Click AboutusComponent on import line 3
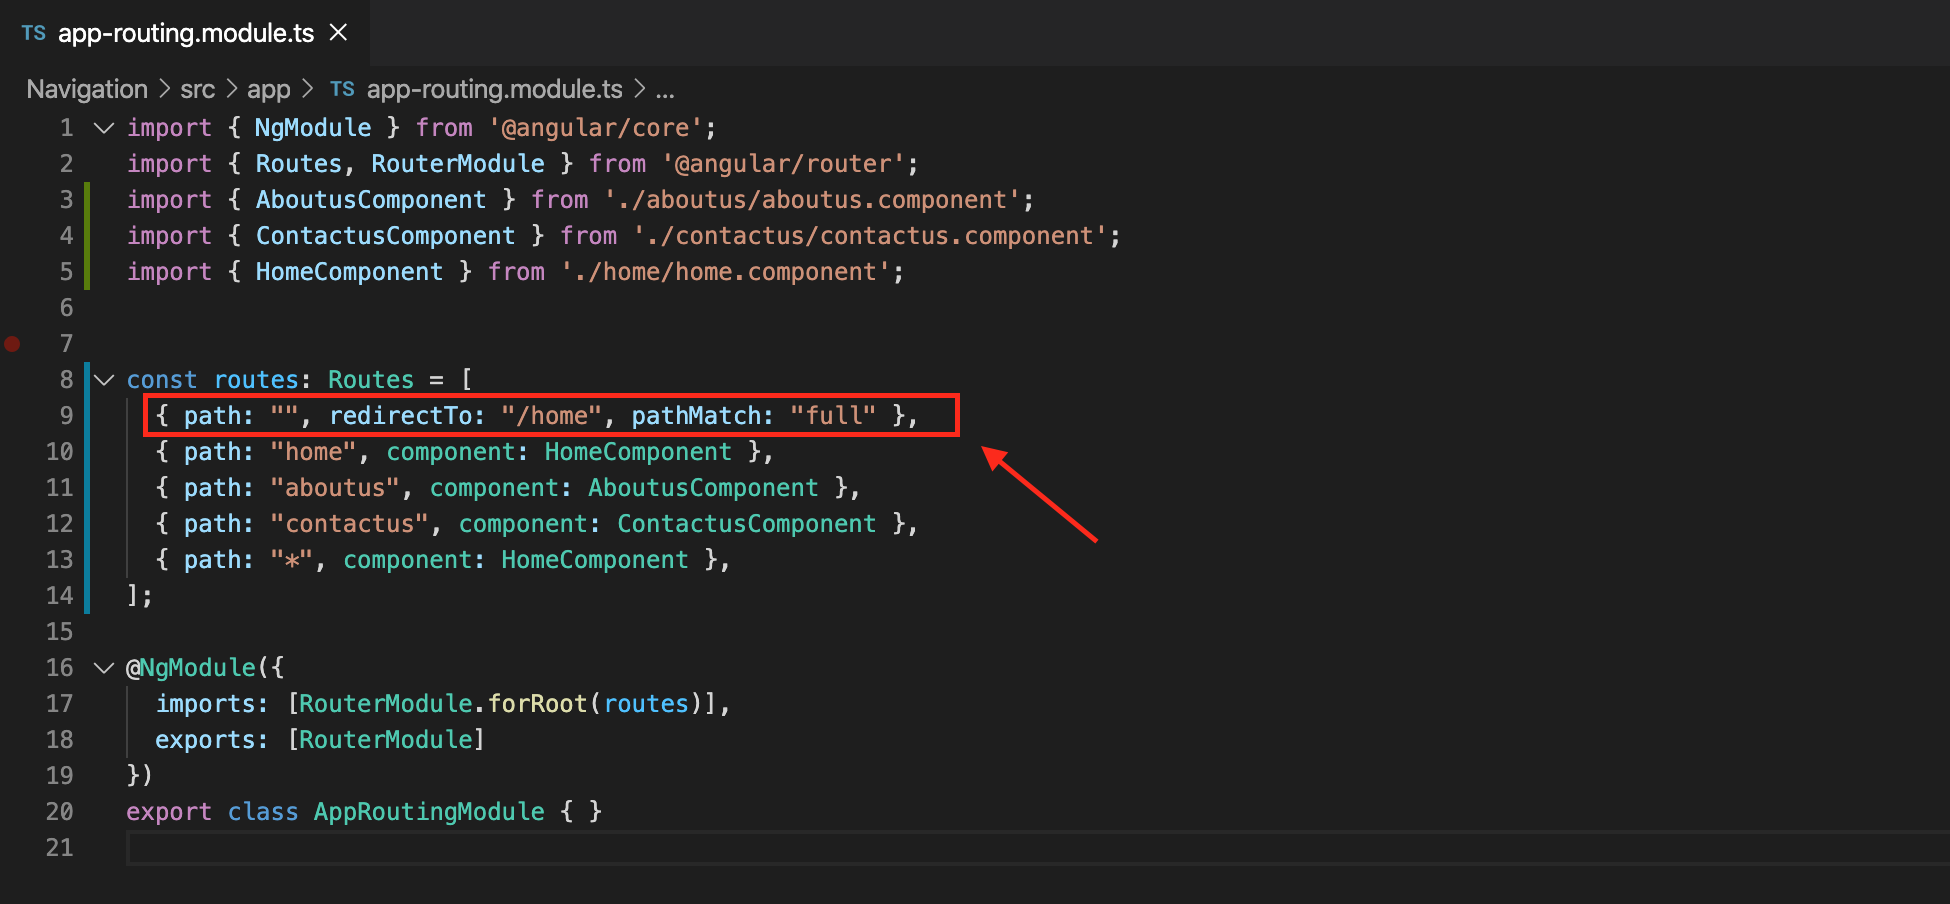Screen dimensions: 1950x904 [371, 200]
